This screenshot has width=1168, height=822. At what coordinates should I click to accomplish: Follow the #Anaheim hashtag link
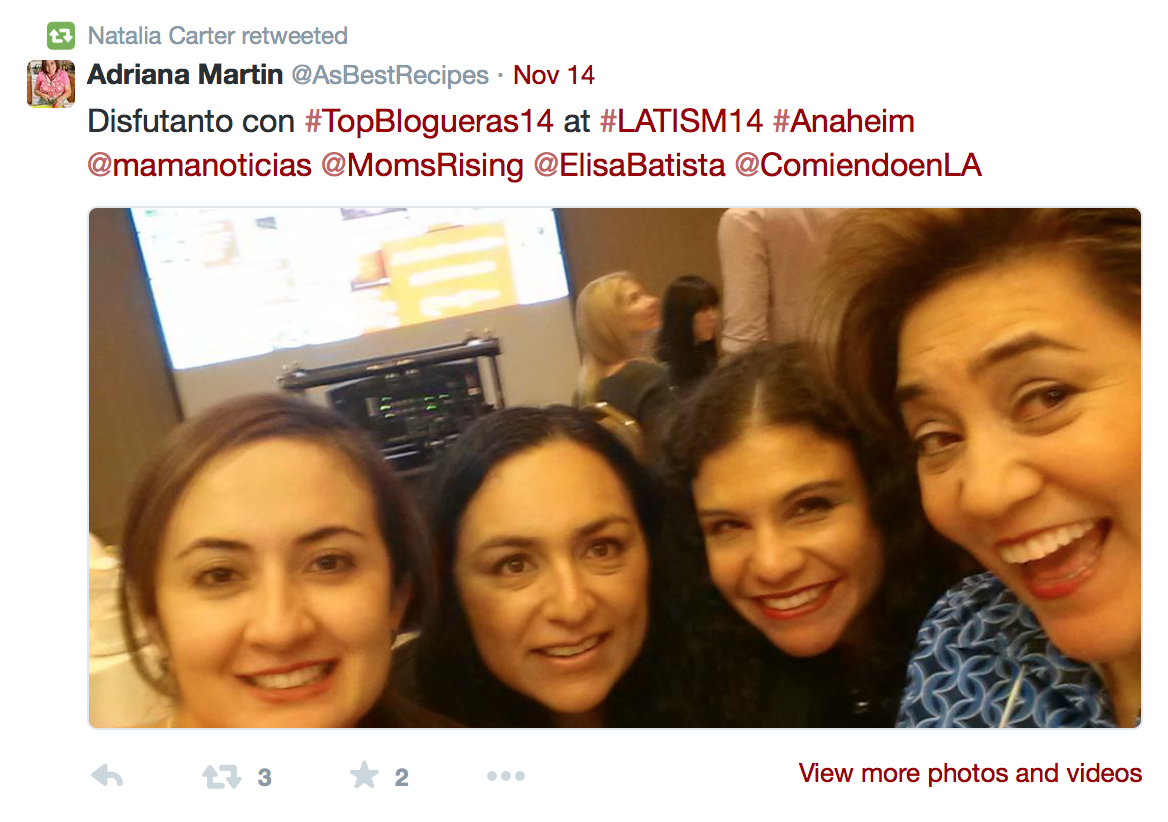coord(843,121)
